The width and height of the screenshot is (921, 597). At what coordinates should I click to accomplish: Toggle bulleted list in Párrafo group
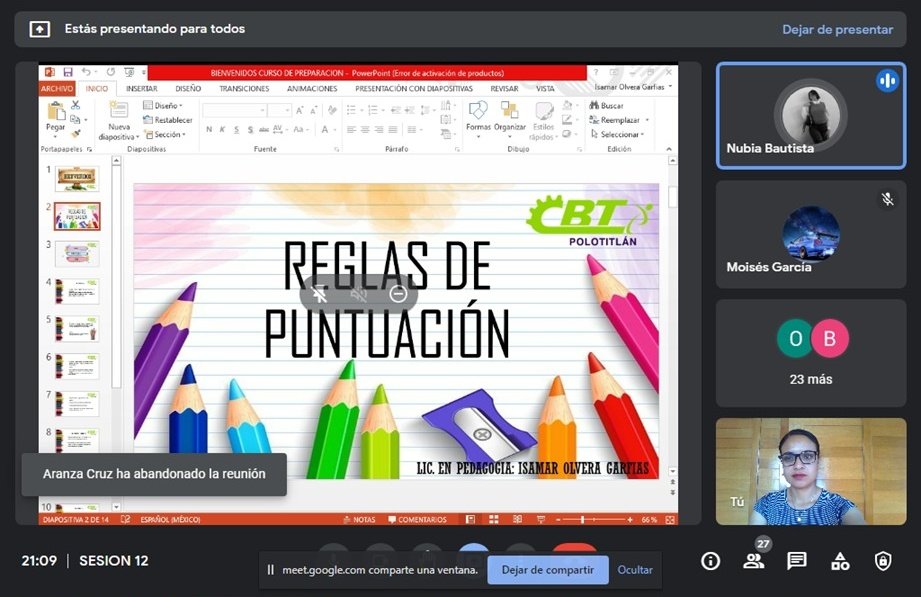pyautogui.click(x=353, y=110)
